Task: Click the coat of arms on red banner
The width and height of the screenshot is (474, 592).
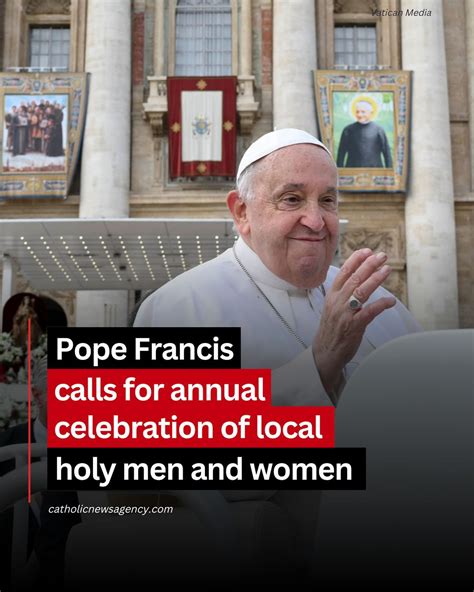Action: (x=201, y=126)
